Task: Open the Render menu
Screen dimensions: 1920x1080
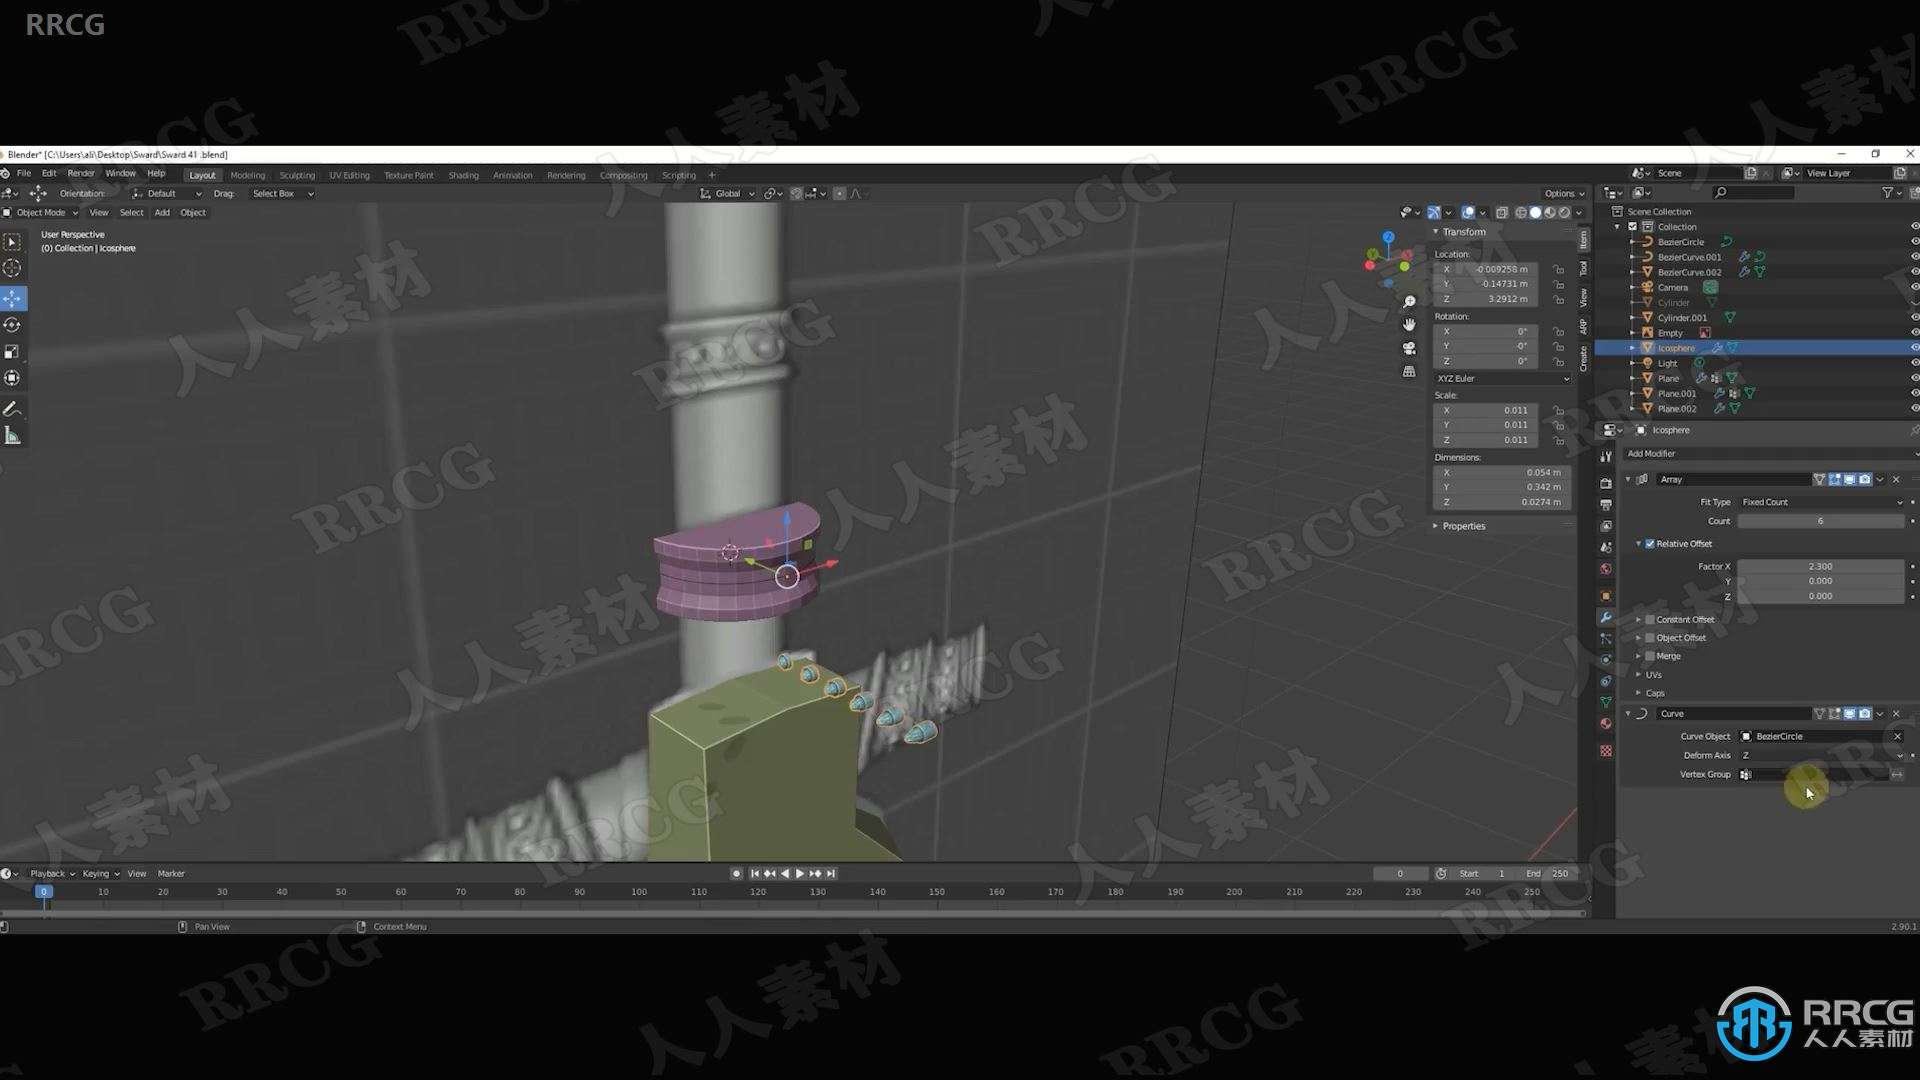Action: click(81, 174)
